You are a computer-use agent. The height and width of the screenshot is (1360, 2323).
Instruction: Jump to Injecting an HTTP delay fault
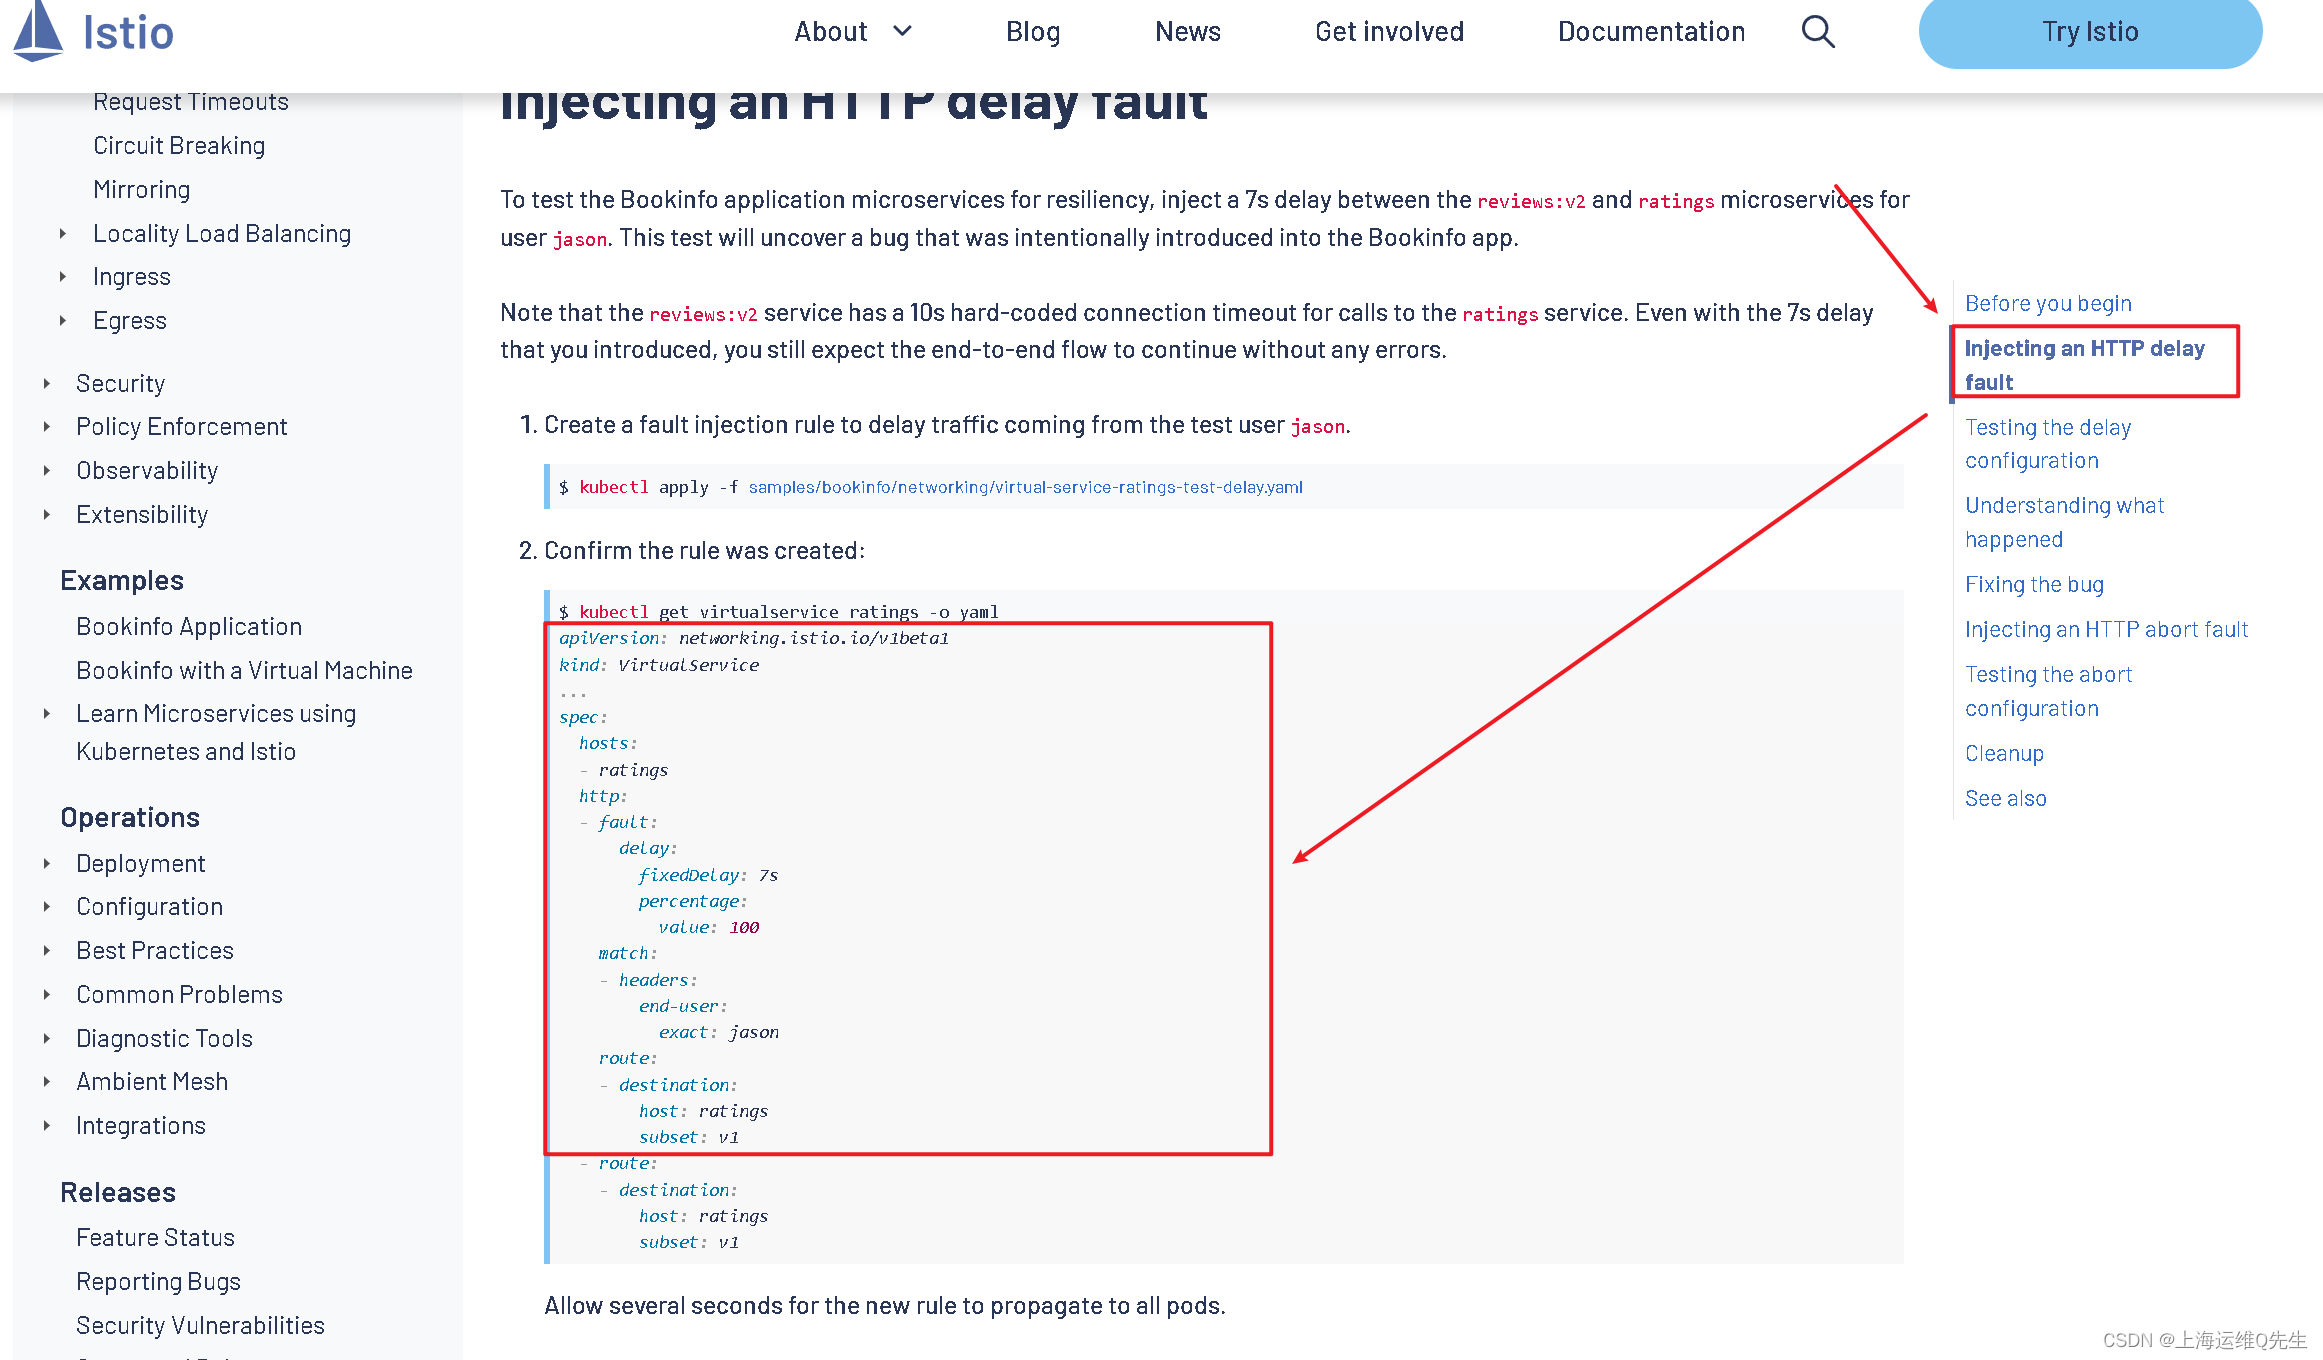pos(2084,365)
